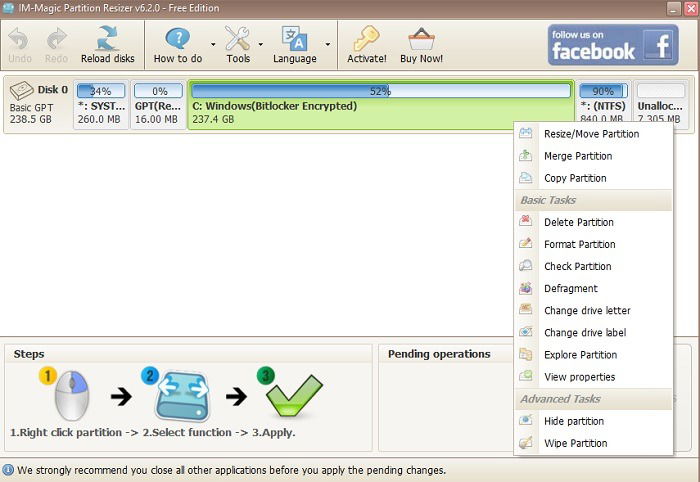Open the follow us on facebook banner
The image size is (700, 482).
tap(613, 45)
